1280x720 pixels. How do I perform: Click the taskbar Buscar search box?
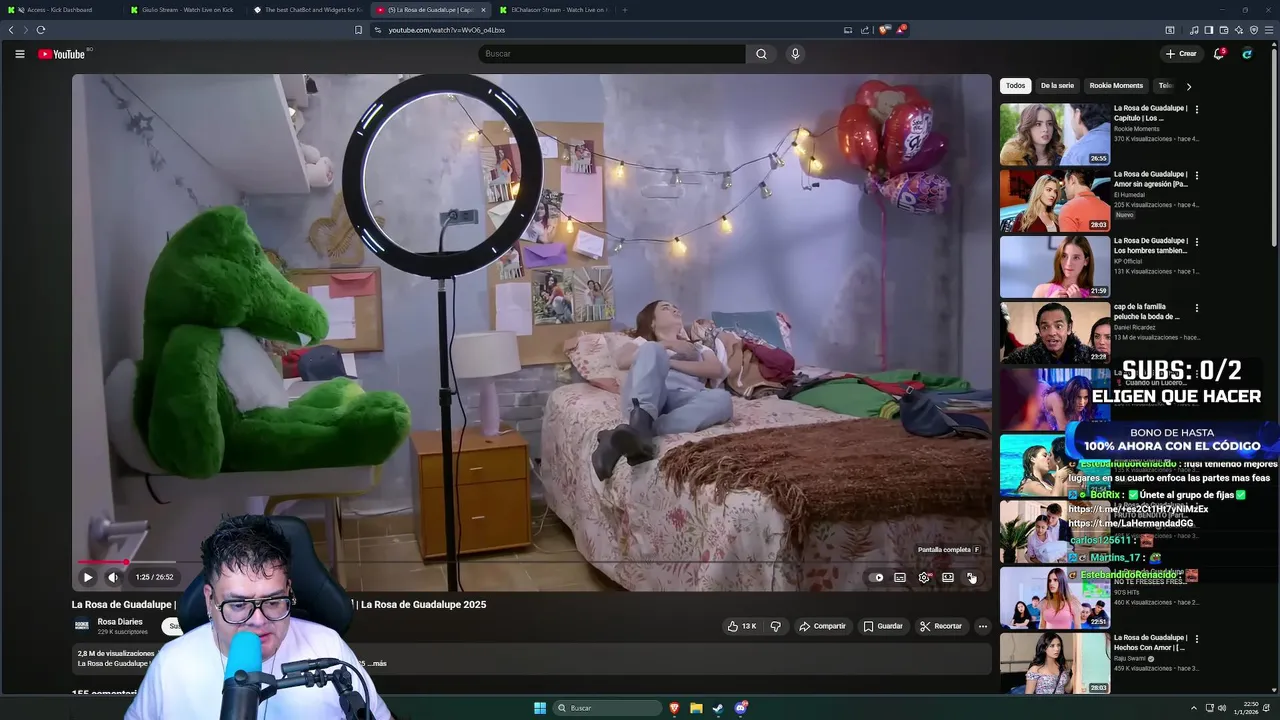[x=608, y=708]
